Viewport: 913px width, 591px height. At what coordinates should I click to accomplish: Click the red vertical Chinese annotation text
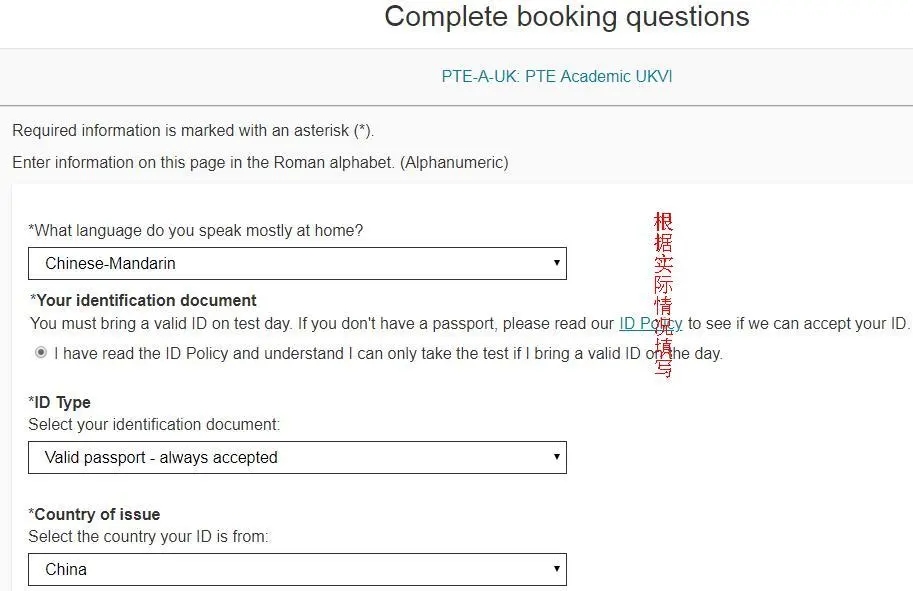click(x=663, y=295)
